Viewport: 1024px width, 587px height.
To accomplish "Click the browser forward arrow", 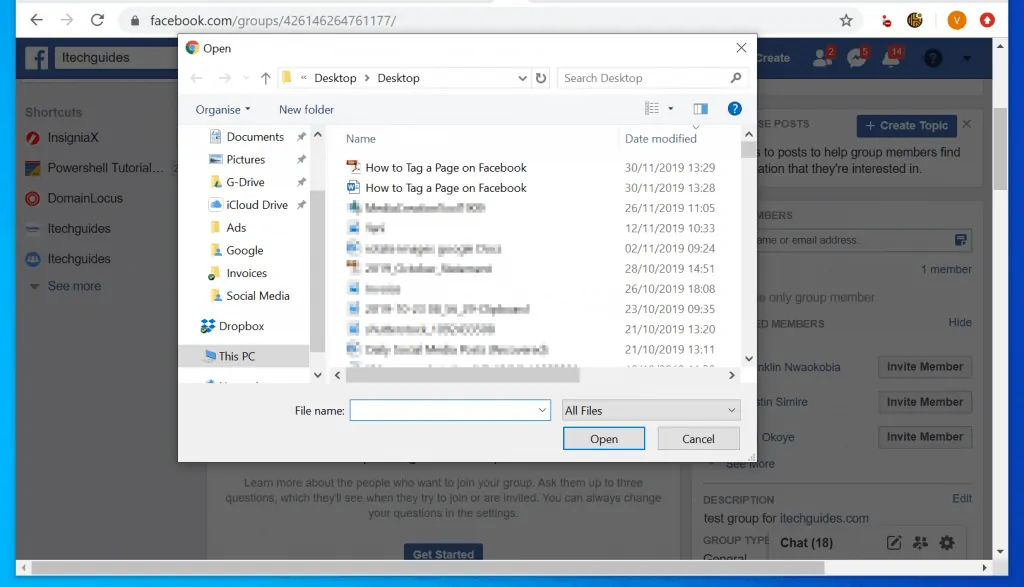I will [67, 20].
